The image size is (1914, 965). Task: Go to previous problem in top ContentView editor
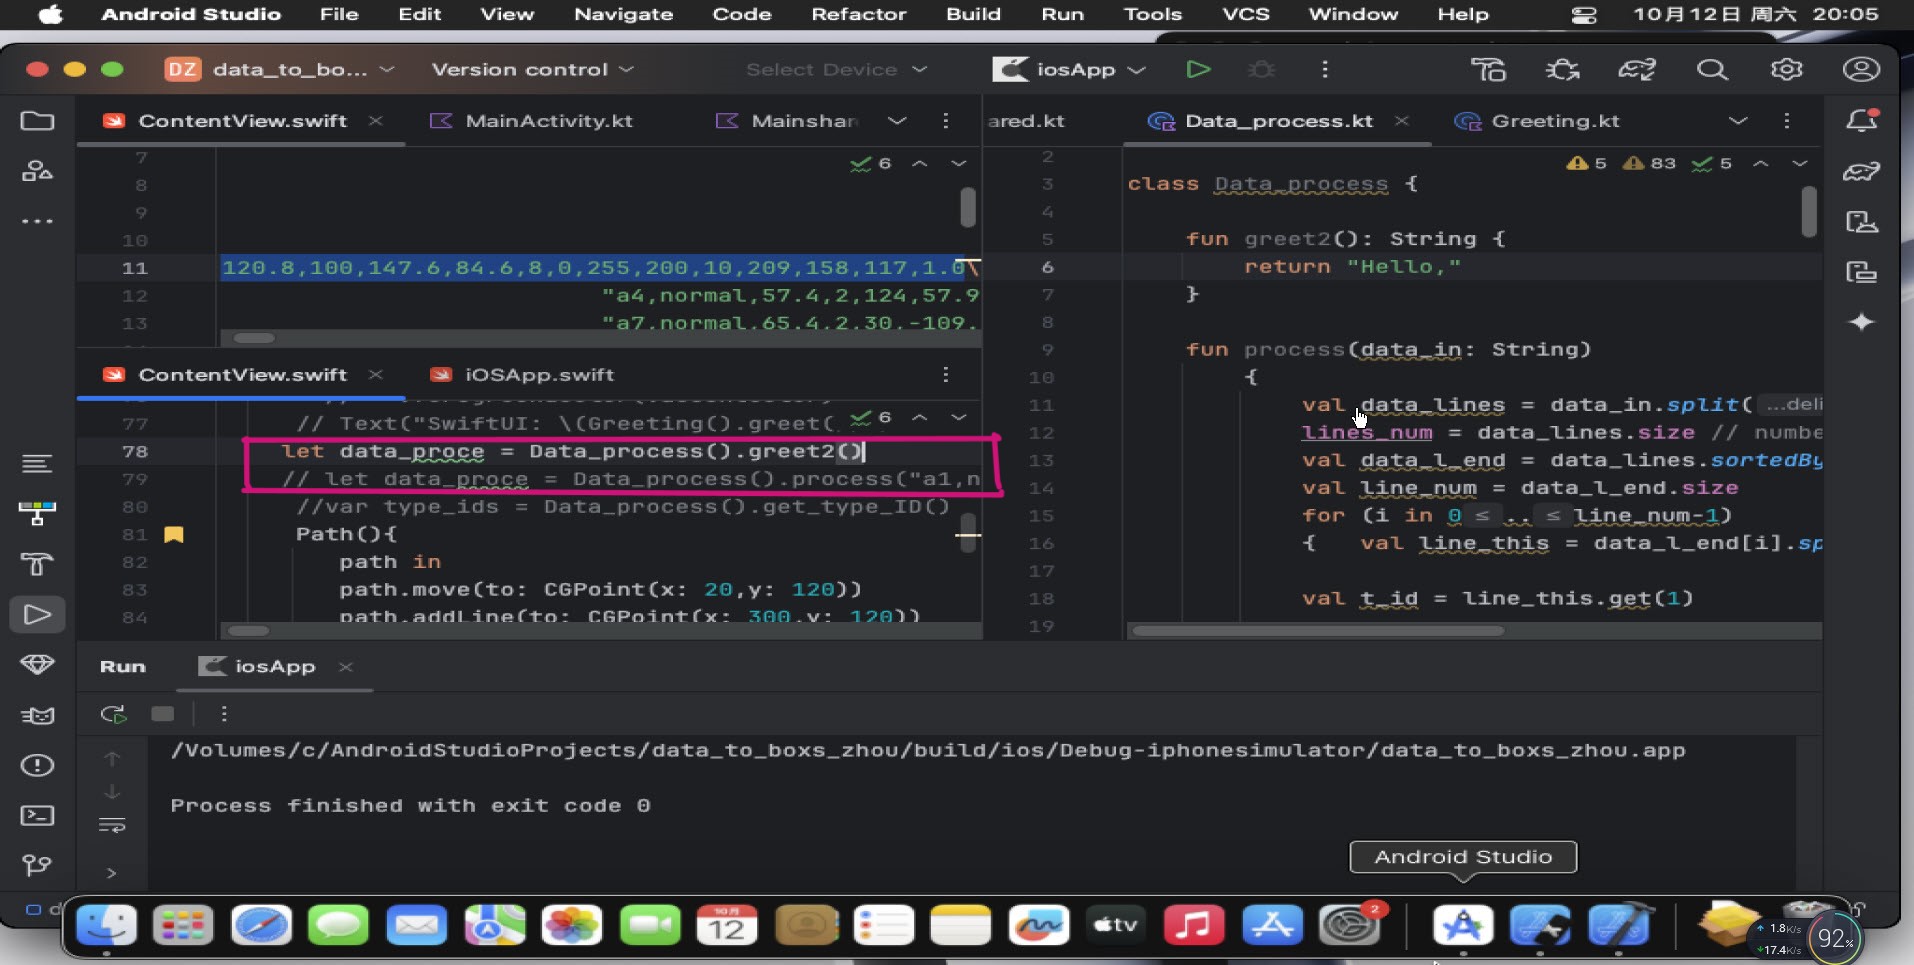click(x=919, y=163)
